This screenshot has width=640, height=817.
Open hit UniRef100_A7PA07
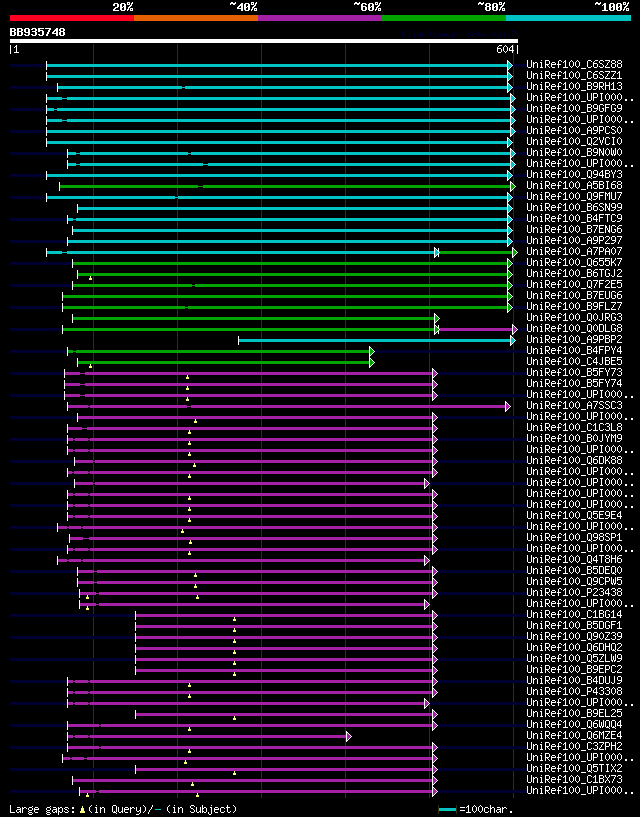pos(574,252)
